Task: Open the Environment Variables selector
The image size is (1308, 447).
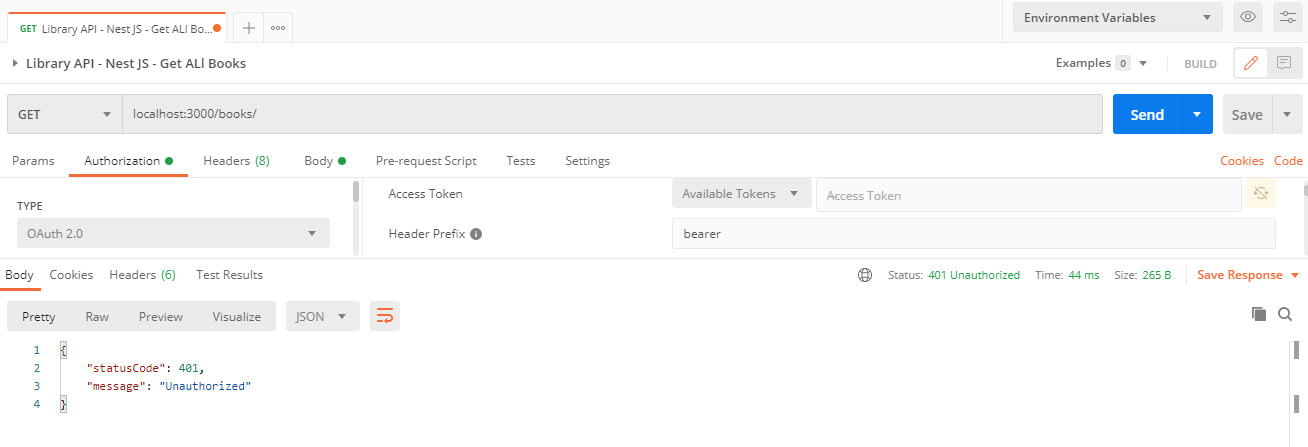Action: click(1117, 17)
